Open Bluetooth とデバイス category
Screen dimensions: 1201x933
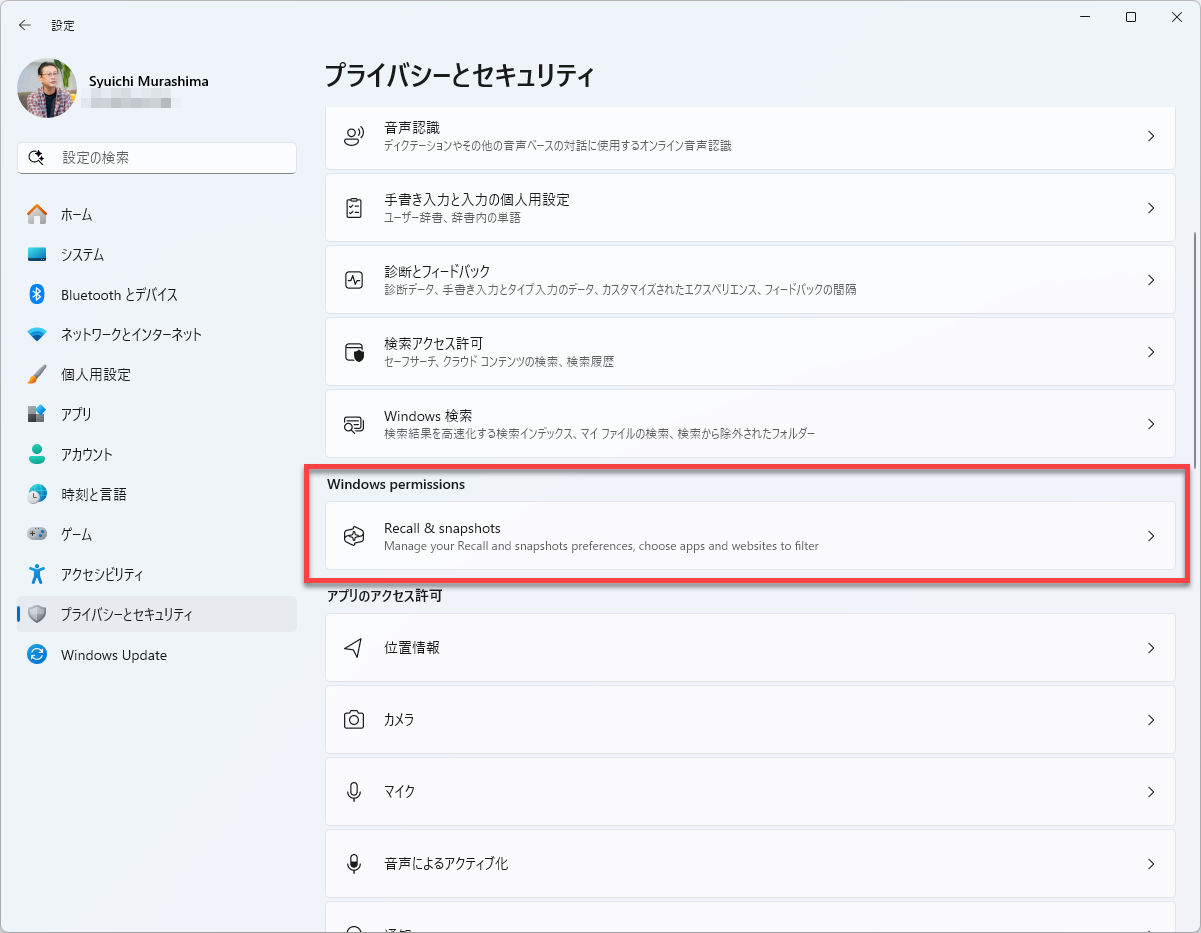pyautogui.click(x=157, y=294)
